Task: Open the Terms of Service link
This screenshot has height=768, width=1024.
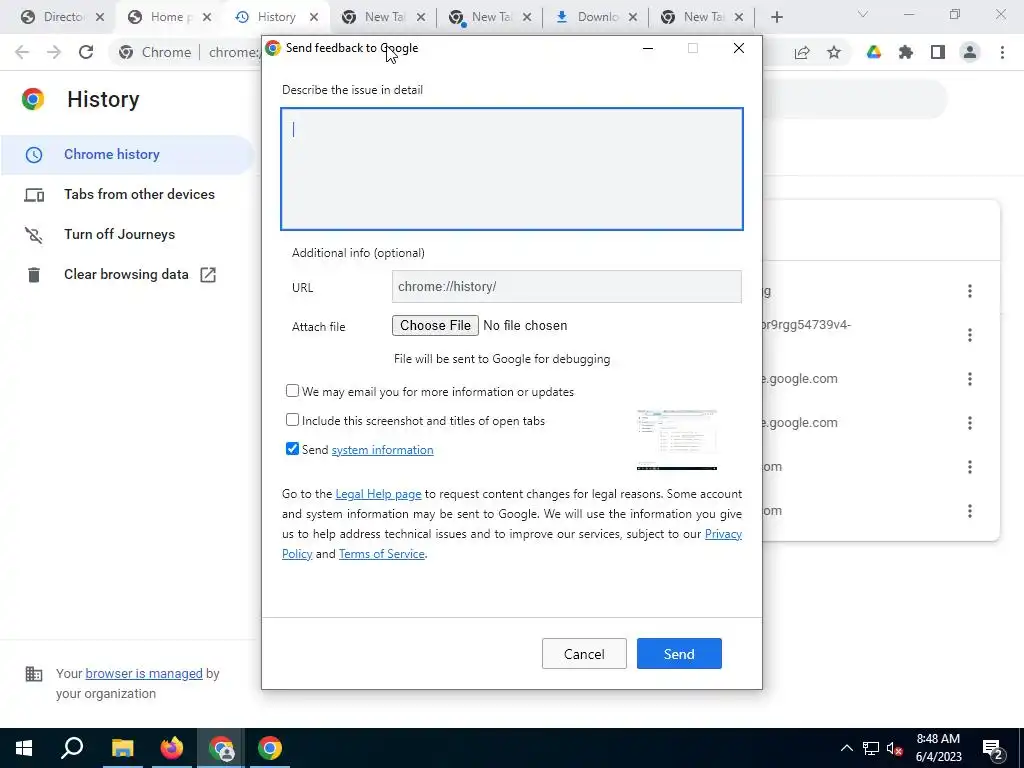Action: click(x=381, y=554)
